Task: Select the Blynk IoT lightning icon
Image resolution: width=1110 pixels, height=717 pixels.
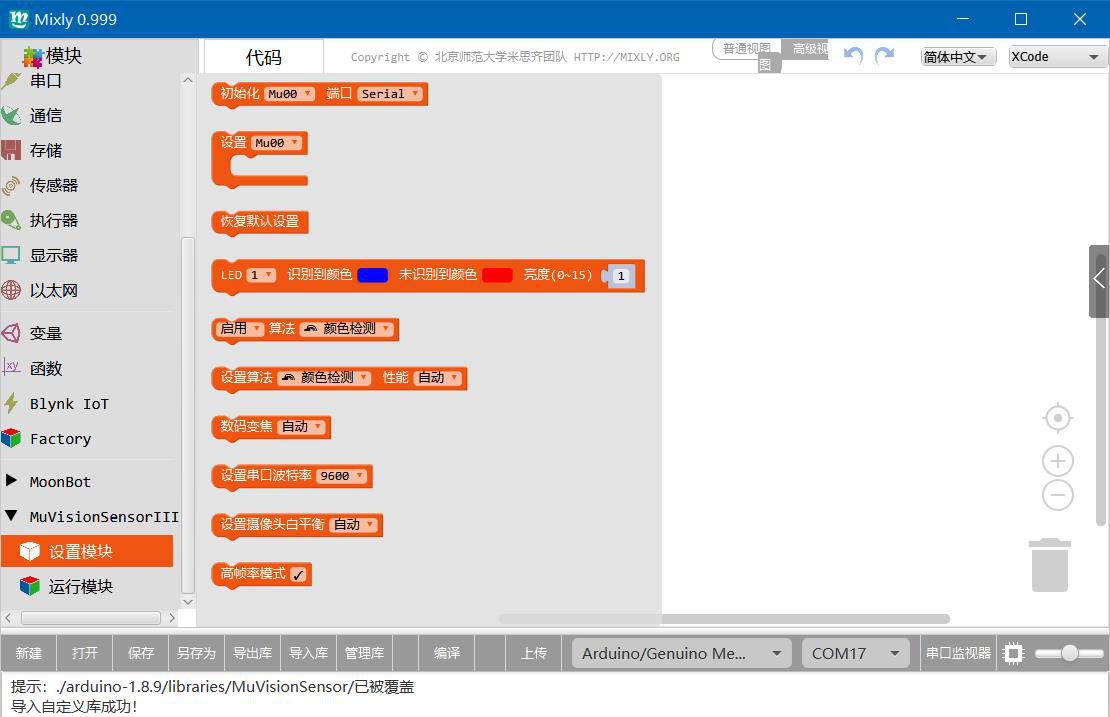Action: [x=11, y=403]
